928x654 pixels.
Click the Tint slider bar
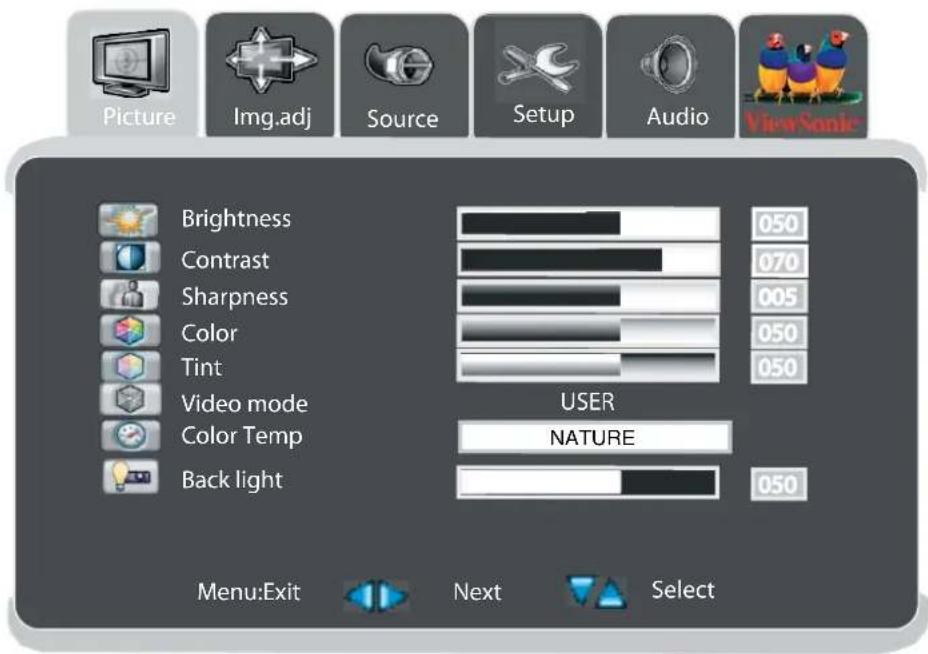click(588, 366)
